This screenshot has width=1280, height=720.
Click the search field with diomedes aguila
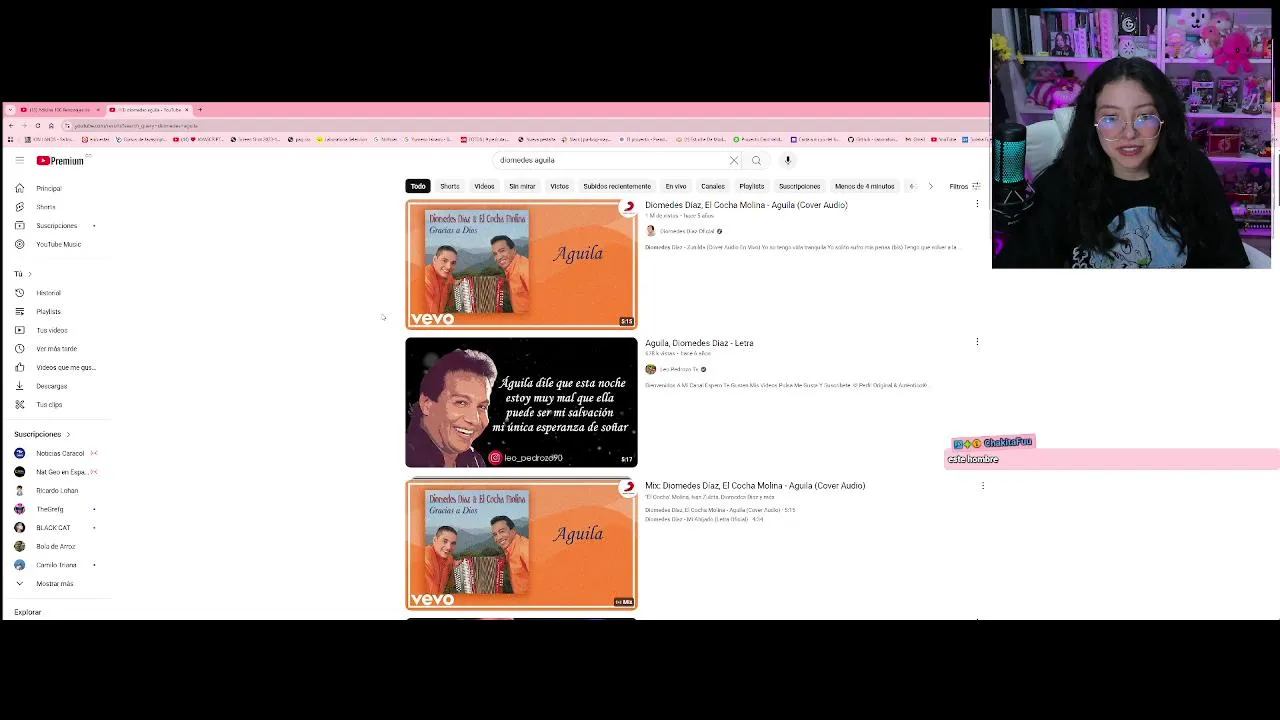coord(610,160)
